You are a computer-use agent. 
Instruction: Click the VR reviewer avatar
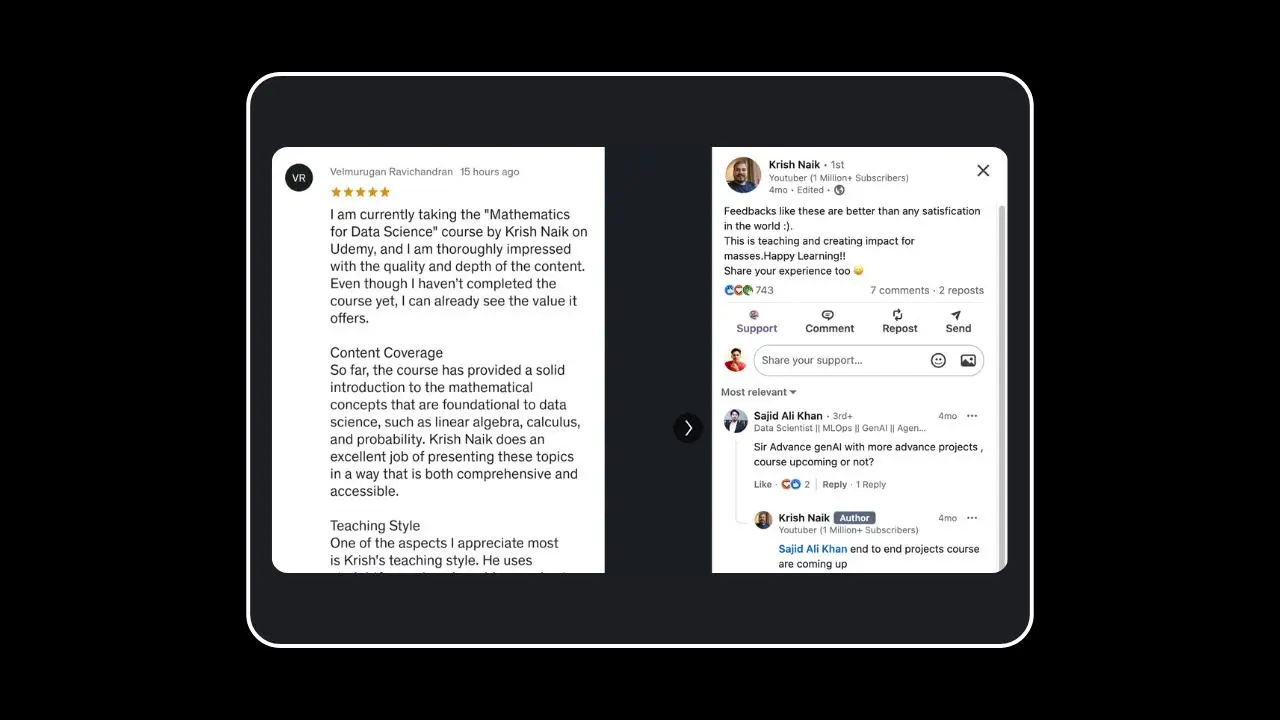(299, 178)
